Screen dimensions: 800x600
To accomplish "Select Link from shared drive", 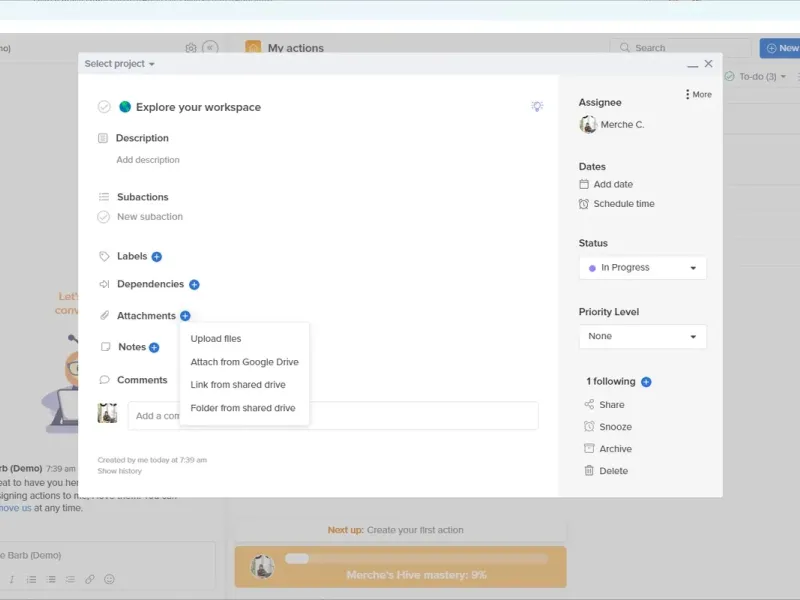I will 238,385.
